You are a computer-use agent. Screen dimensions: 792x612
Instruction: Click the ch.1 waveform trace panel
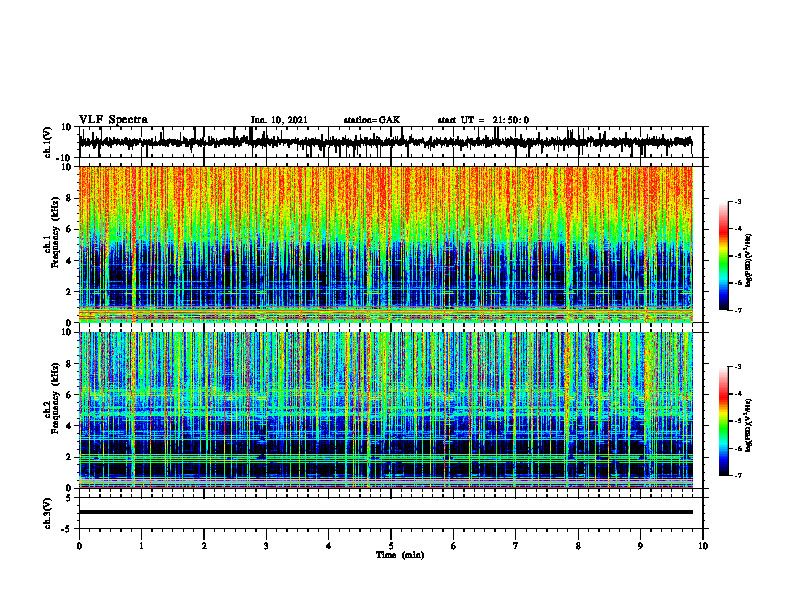391,142
